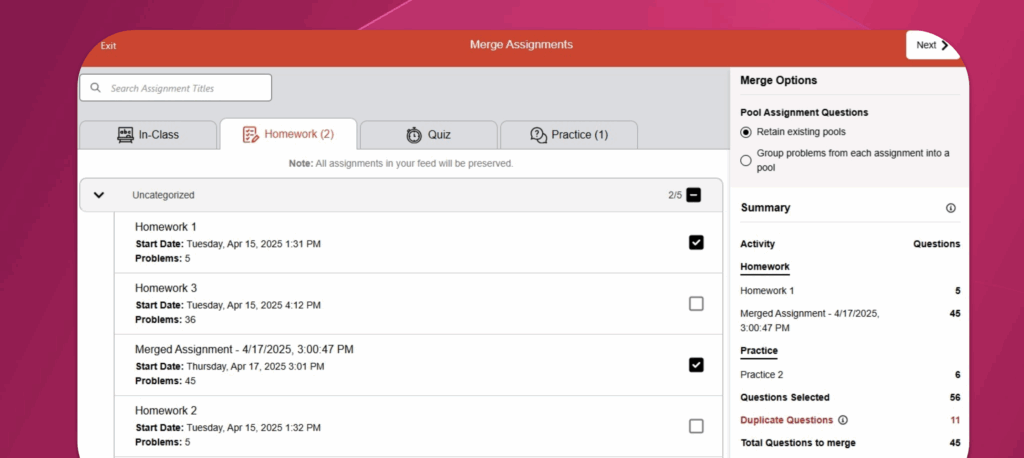This screenshot has width=1024, height=458.
Task: Click Exit in the header
Action: point(108,46)
